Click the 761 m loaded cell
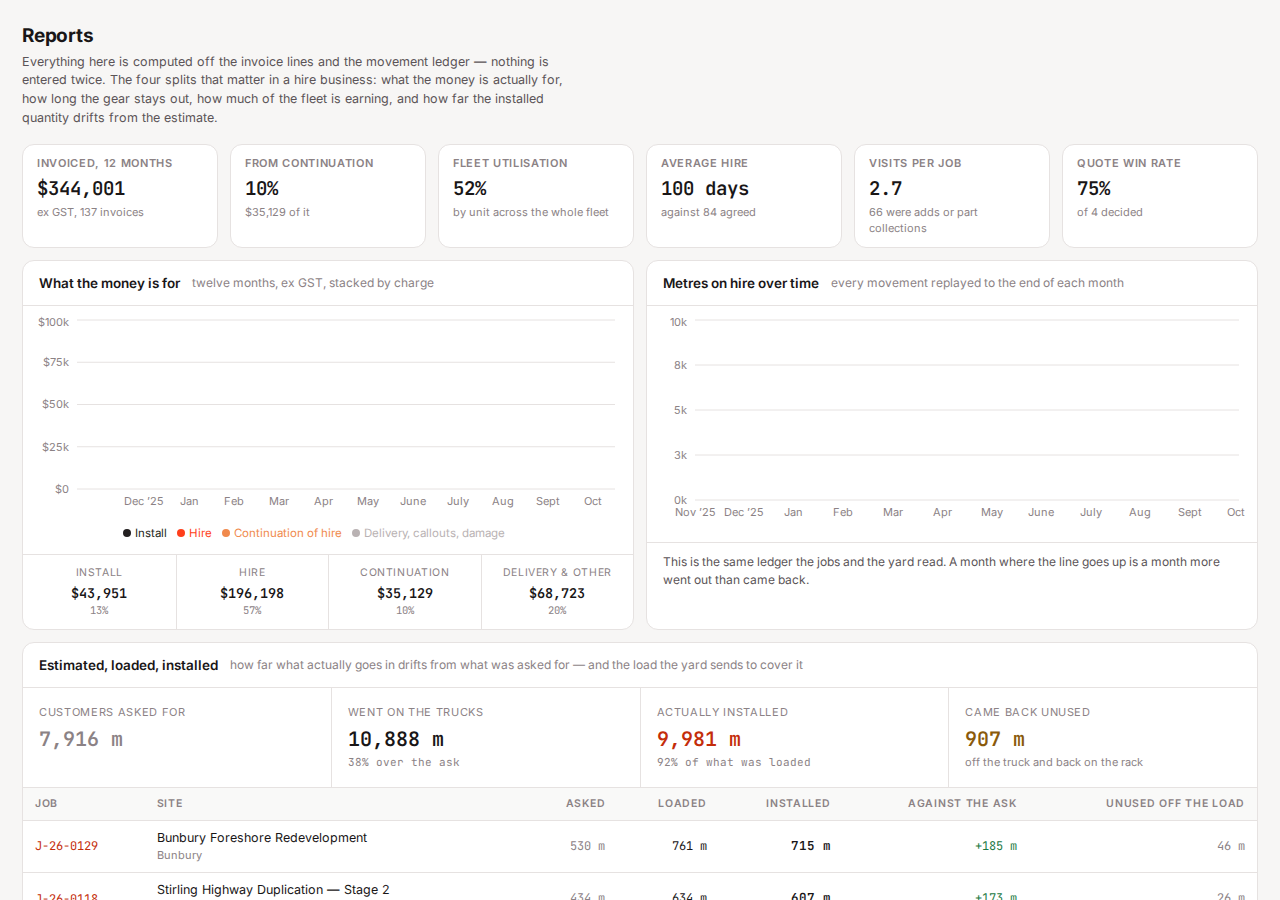The image size is (1280, 900). [x=689, y=846]
